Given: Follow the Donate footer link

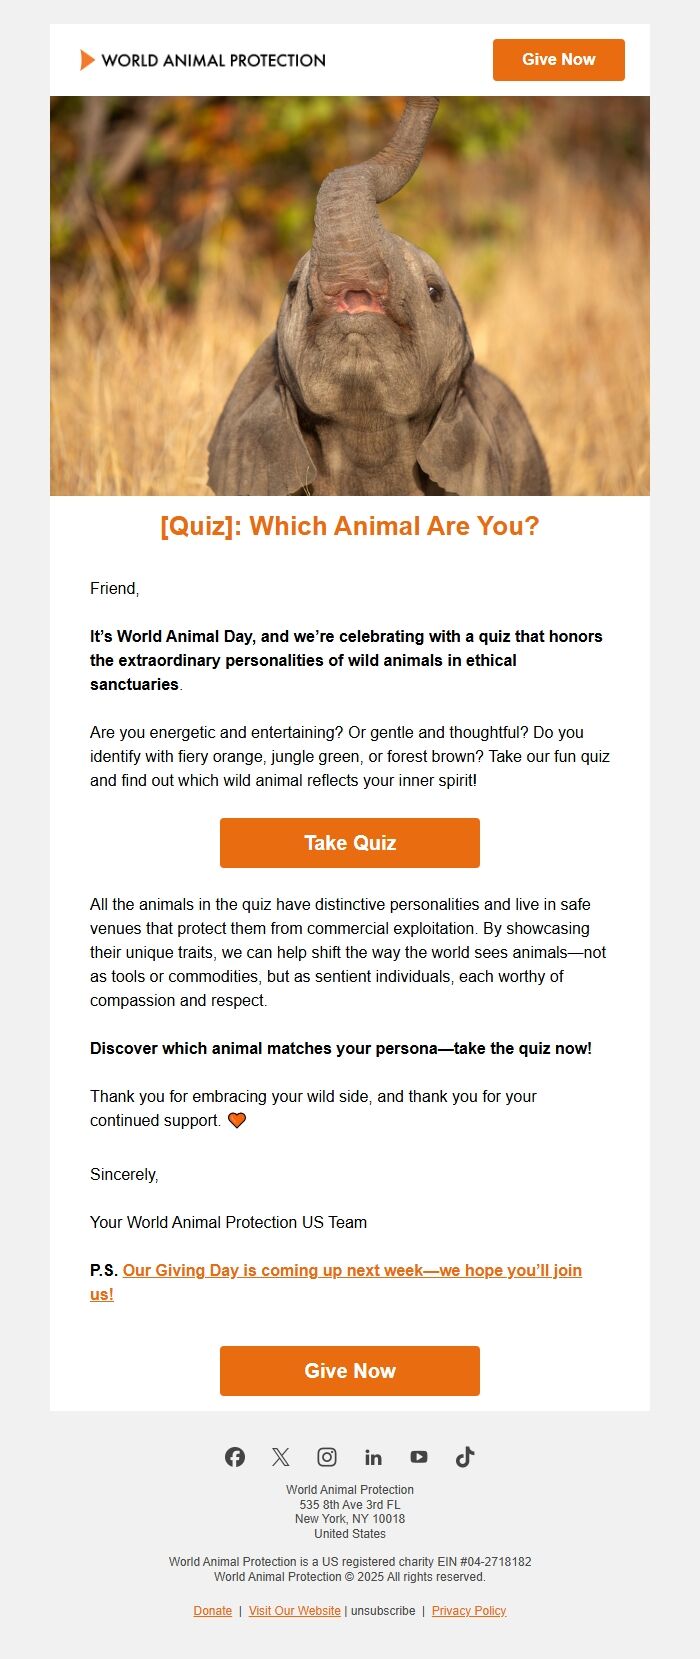Looking at the screenshot, I should [213, 1611].
